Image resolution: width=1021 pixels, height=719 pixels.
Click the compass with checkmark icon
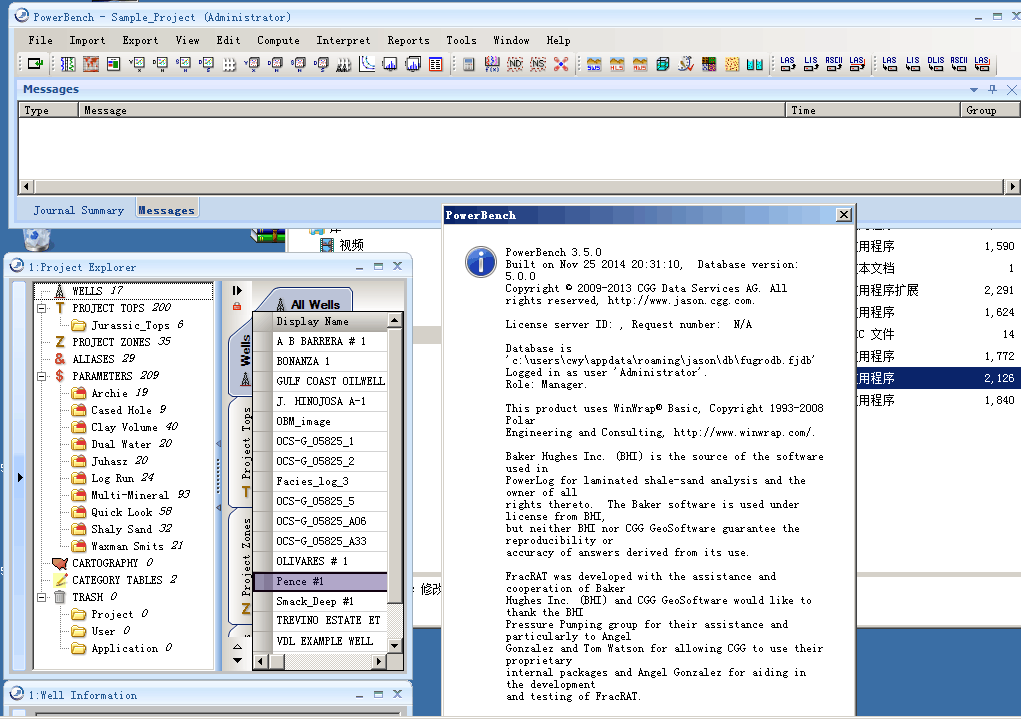[686, 64]
